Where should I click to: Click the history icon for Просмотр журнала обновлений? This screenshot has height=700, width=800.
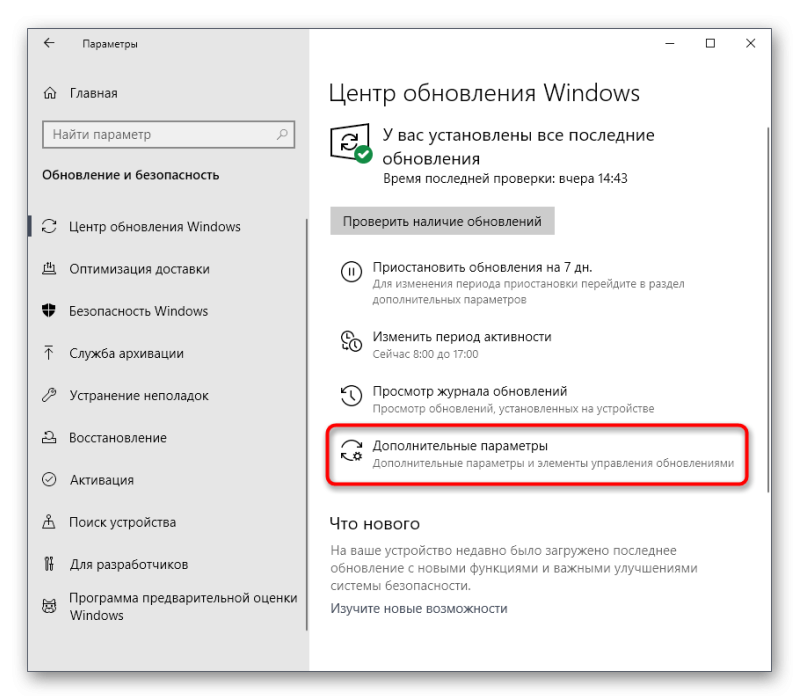point(351,395)
